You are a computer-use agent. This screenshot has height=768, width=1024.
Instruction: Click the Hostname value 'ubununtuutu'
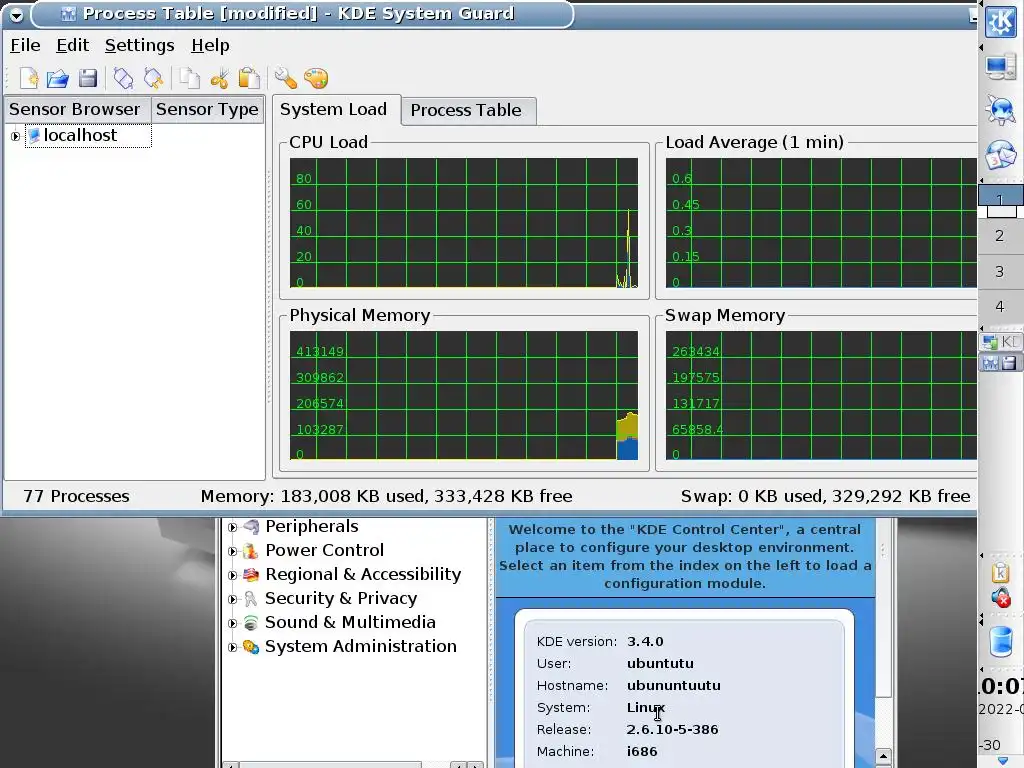point(674,686)
